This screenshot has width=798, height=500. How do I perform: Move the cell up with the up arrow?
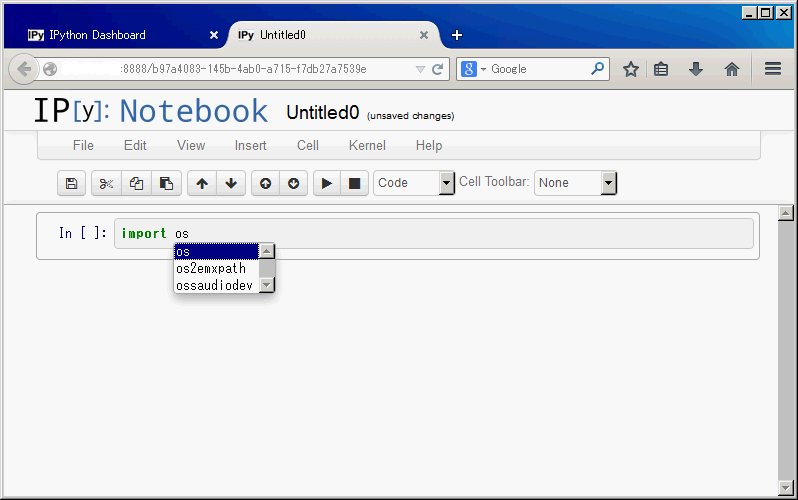coord(202,183)
